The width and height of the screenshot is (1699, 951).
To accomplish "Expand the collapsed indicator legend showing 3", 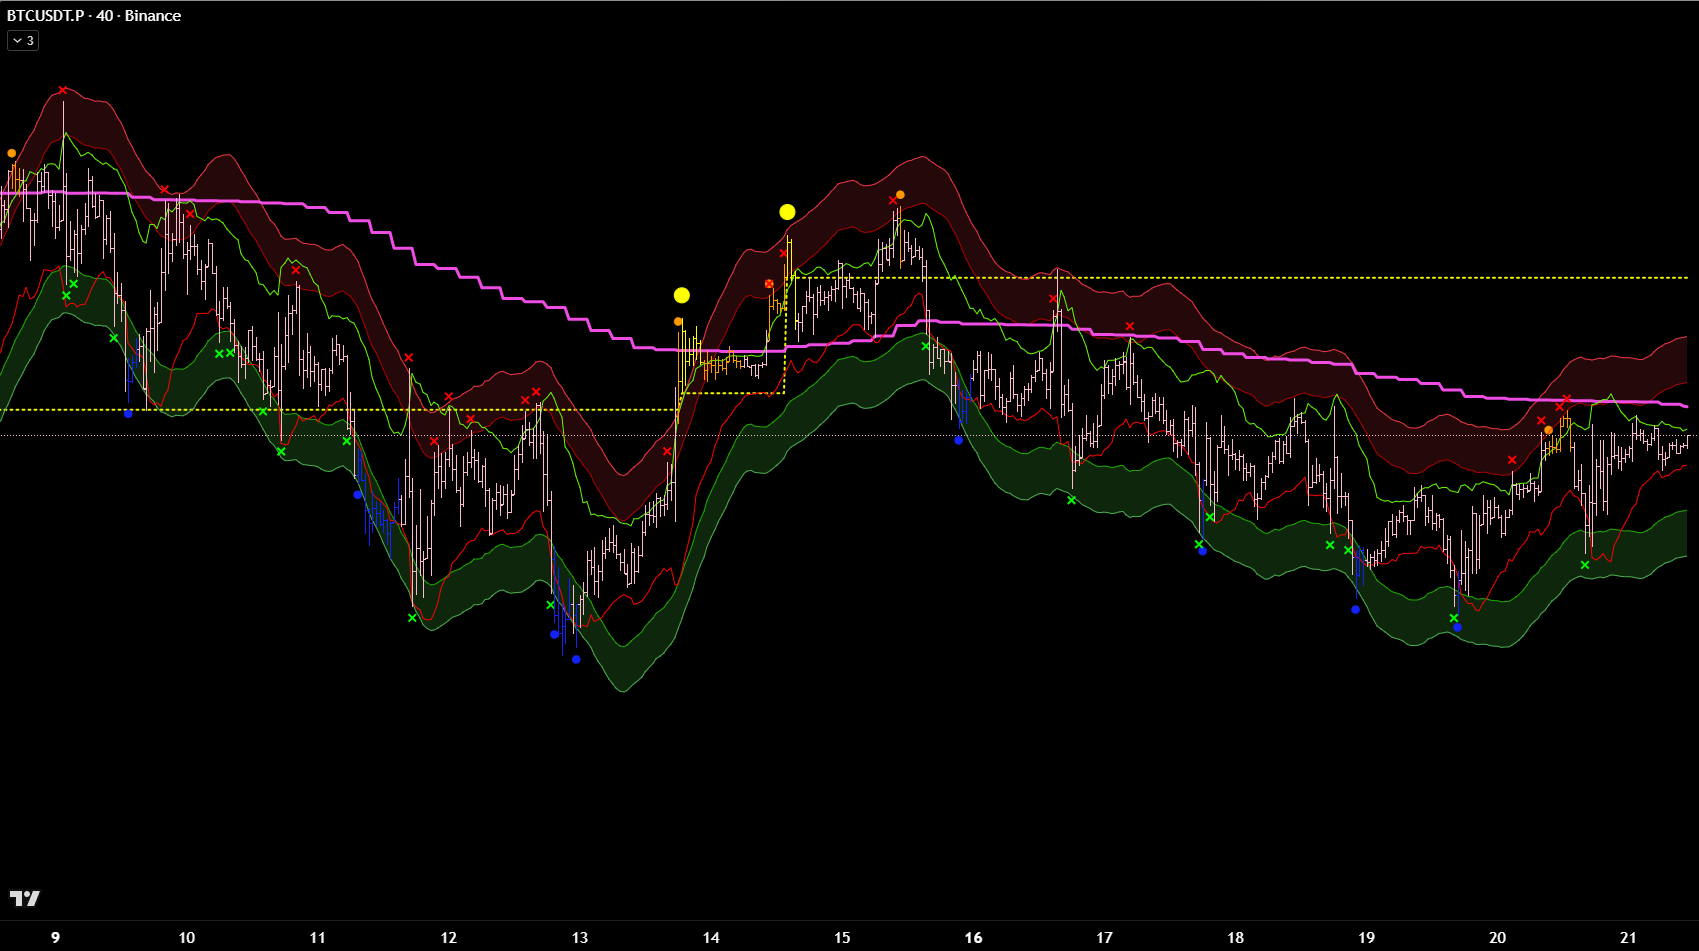I will [22, 41].
